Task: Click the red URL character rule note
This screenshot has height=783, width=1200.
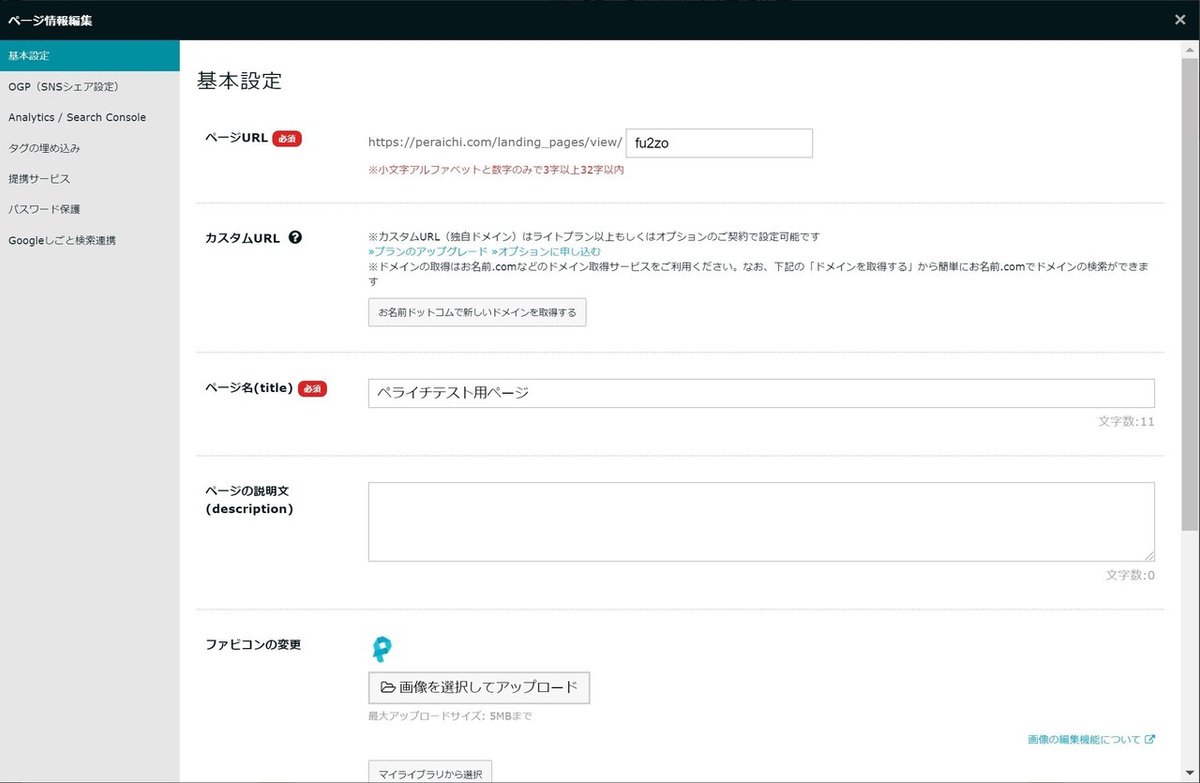Action: (x=496, y=170)
